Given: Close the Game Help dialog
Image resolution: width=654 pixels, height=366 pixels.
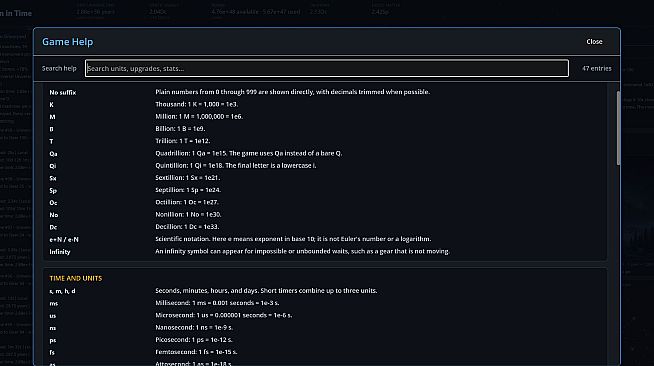Looking at the screenshot, I should 594,42.
